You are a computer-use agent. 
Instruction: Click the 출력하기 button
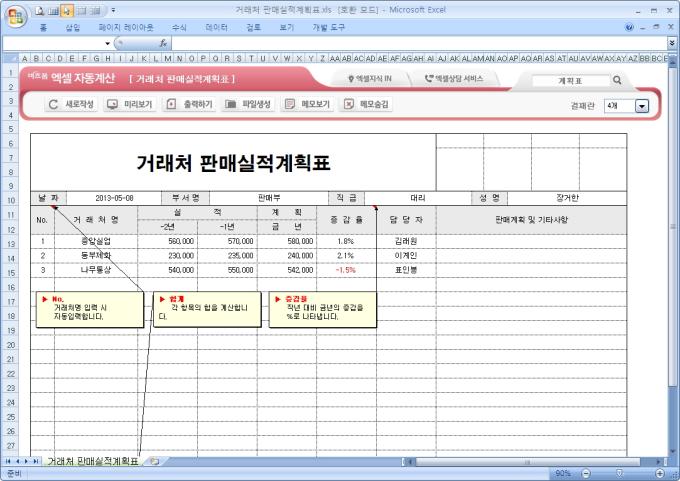189,104
